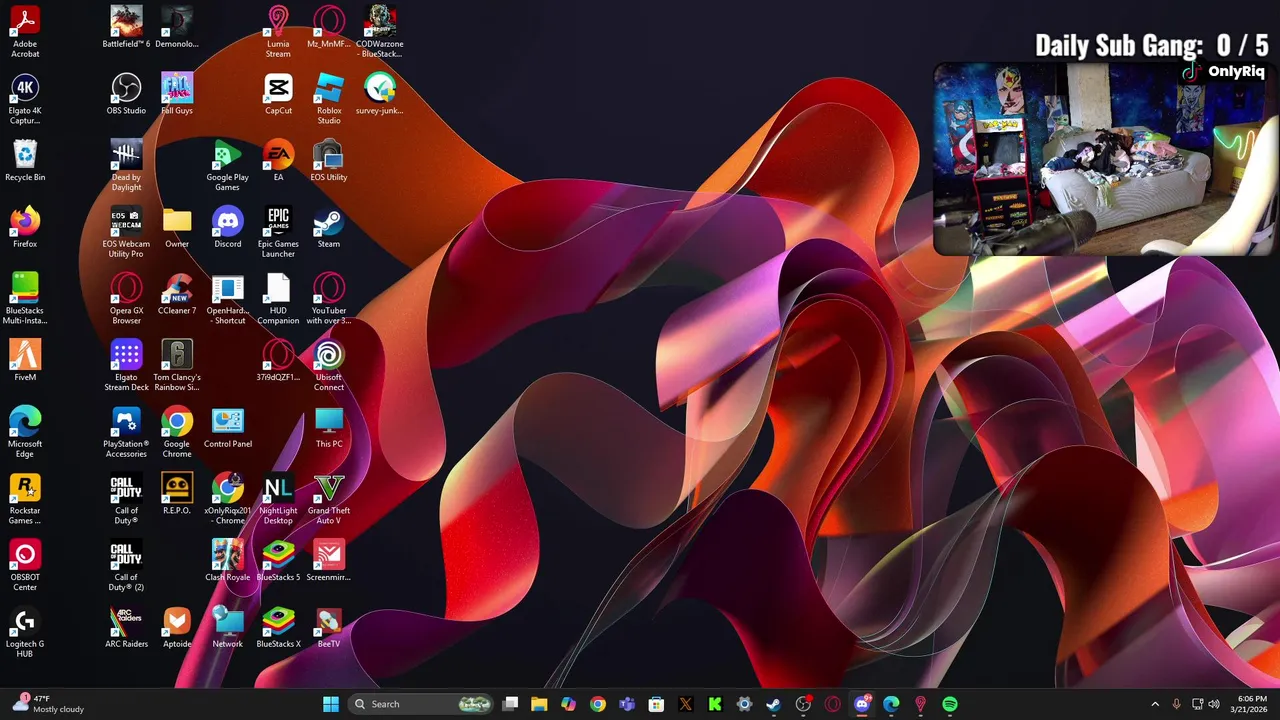Select the Aptoide desktop icon
Screen dimensions: 1280x720
click(x=177, y=628)
